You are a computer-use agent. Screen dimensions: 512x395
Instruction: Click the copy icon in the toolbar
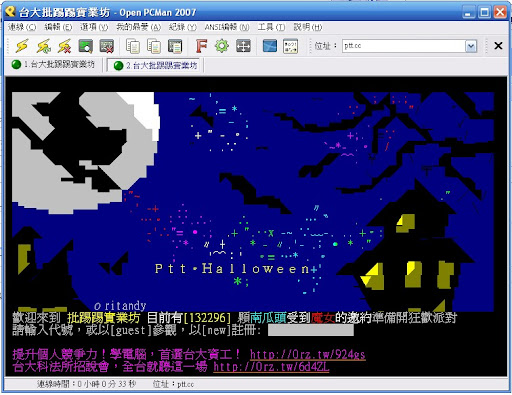[133, 46]
